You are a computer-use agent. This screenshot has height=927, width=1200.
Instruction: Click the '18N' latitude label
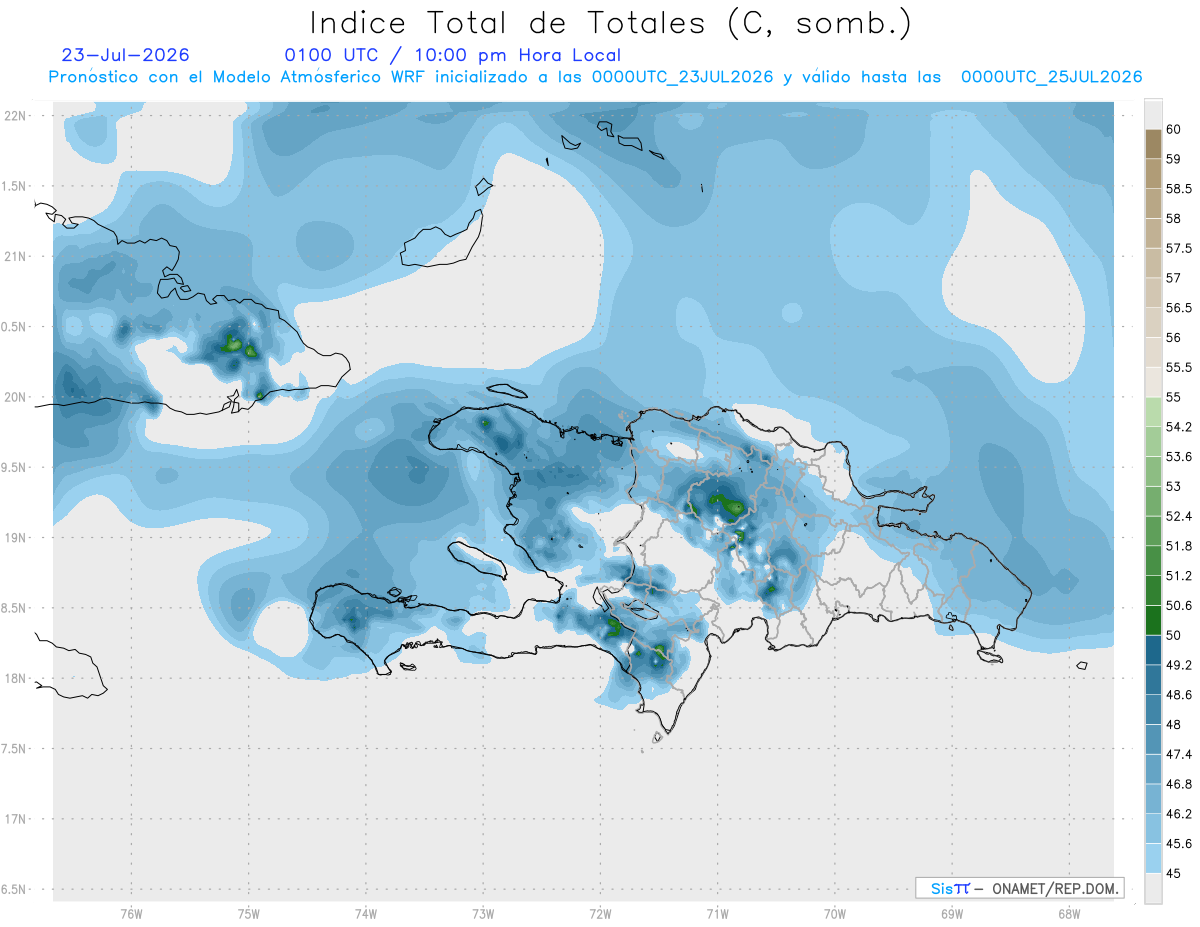pos(16,678)
